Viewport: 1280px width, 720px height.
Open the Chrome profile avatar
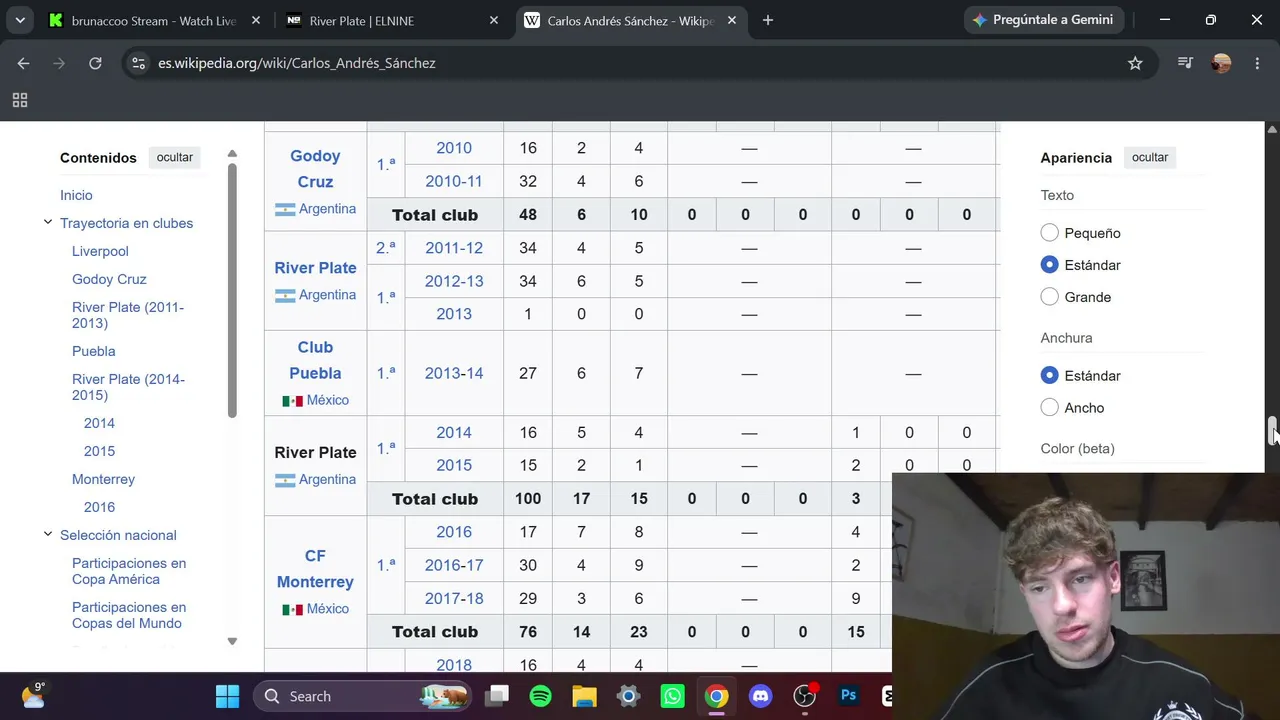click(1221, 63)
